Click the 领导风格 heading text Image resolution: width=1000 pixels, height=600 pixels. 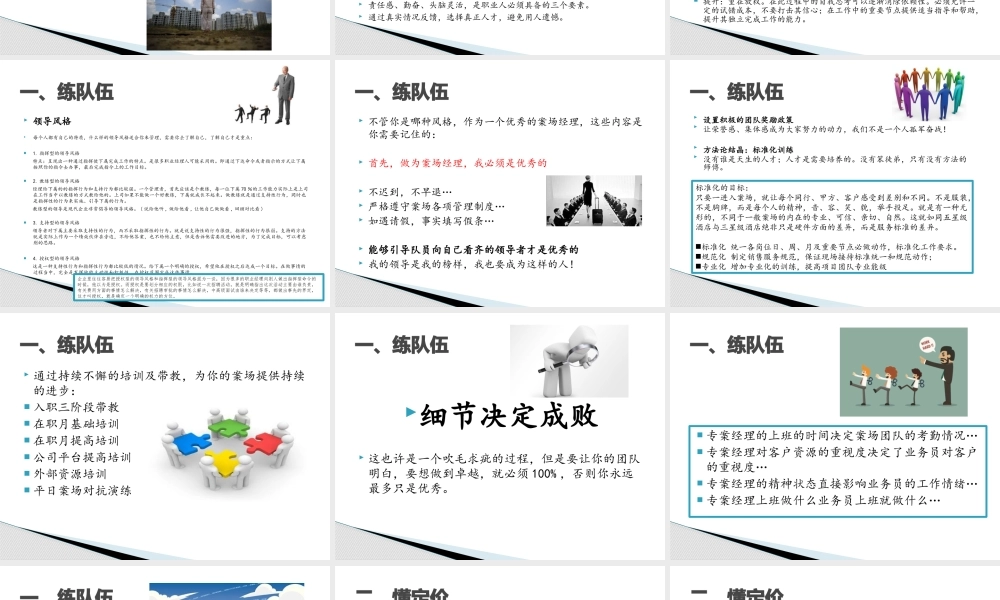[x=52, y=121]
